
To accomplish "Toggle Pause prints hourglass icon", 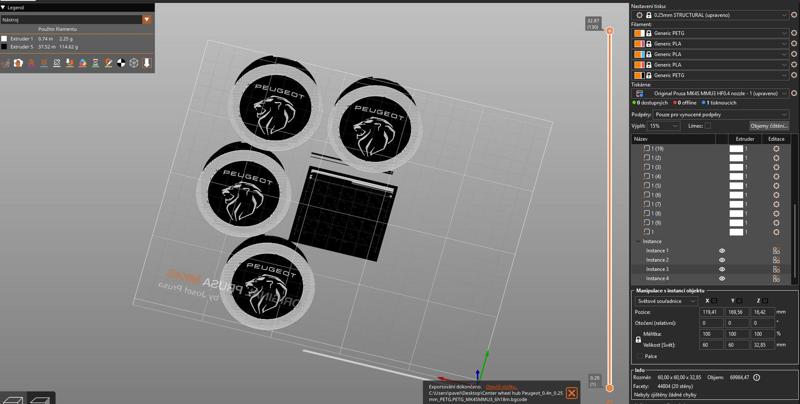I will pyautogui.click(x=95, y=63).
